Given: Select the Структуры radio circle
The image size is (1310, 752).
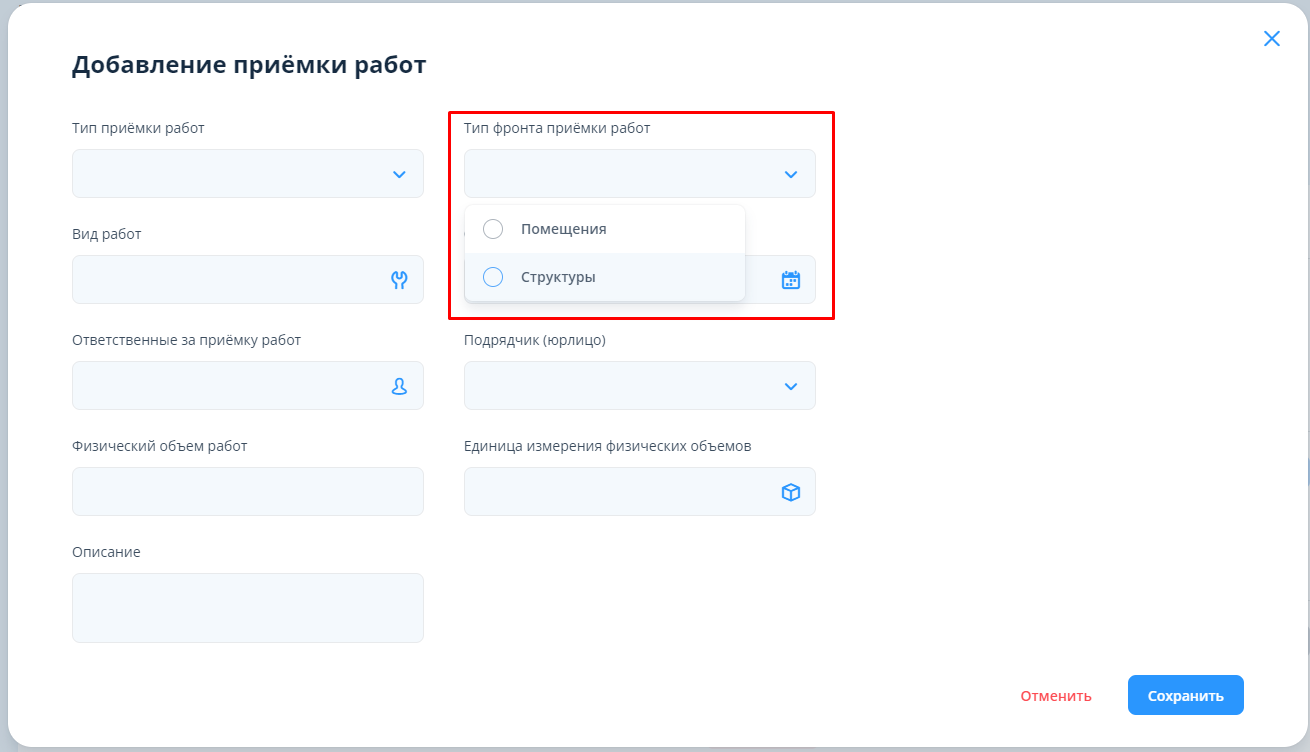Looking at the screenshot, I should 493,277.
